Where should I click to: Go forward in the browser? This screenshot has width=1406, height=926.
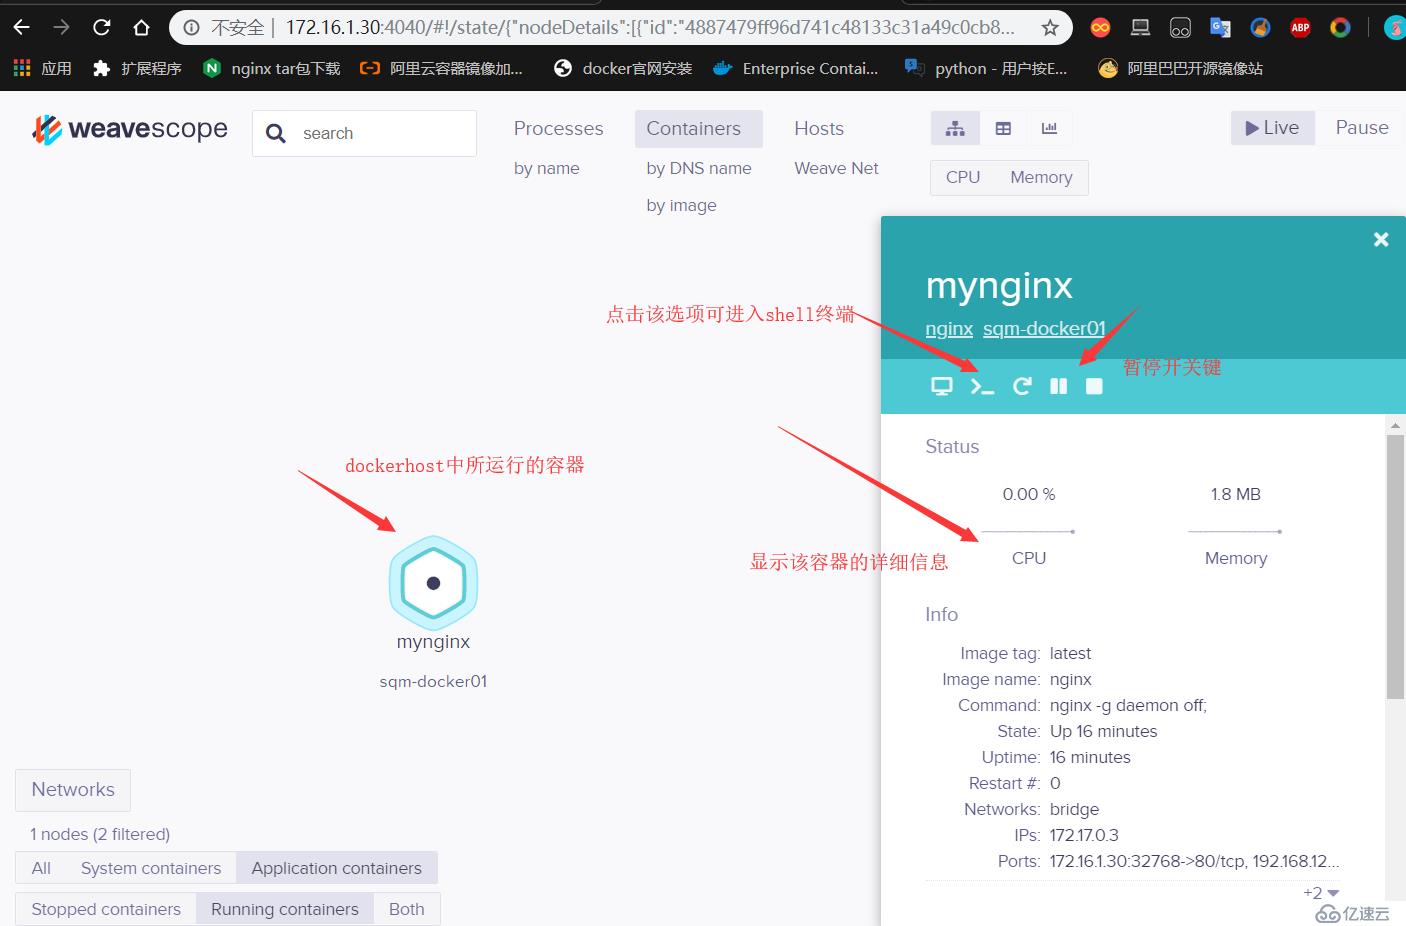[61, 27]
